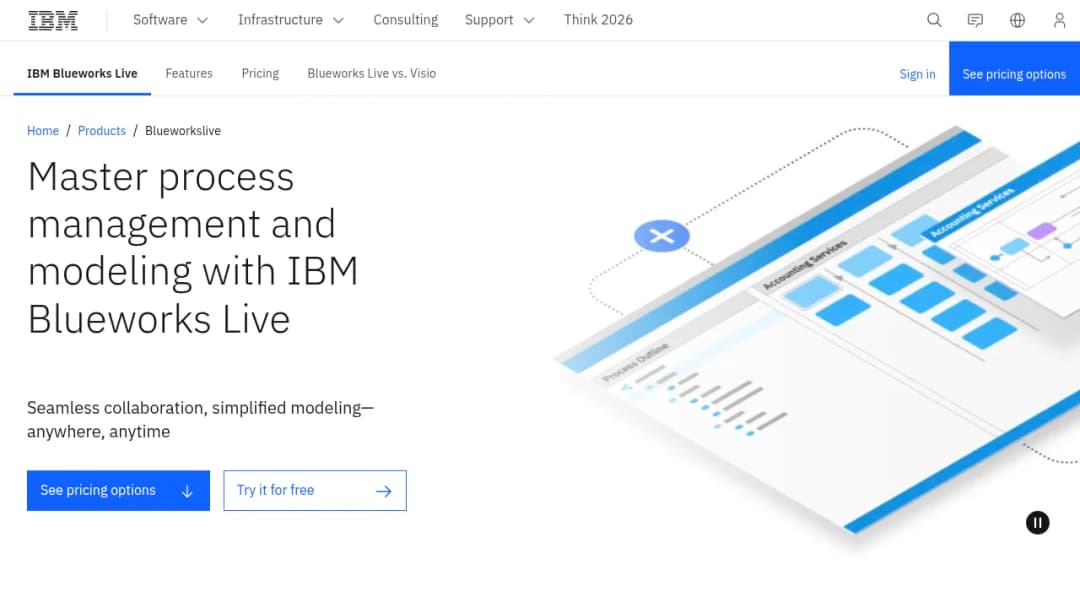Image resolution: width=1080 pixels, height=608 pixels.
Task: Open the user profile icon
Action: click(x=1059, y=20)
